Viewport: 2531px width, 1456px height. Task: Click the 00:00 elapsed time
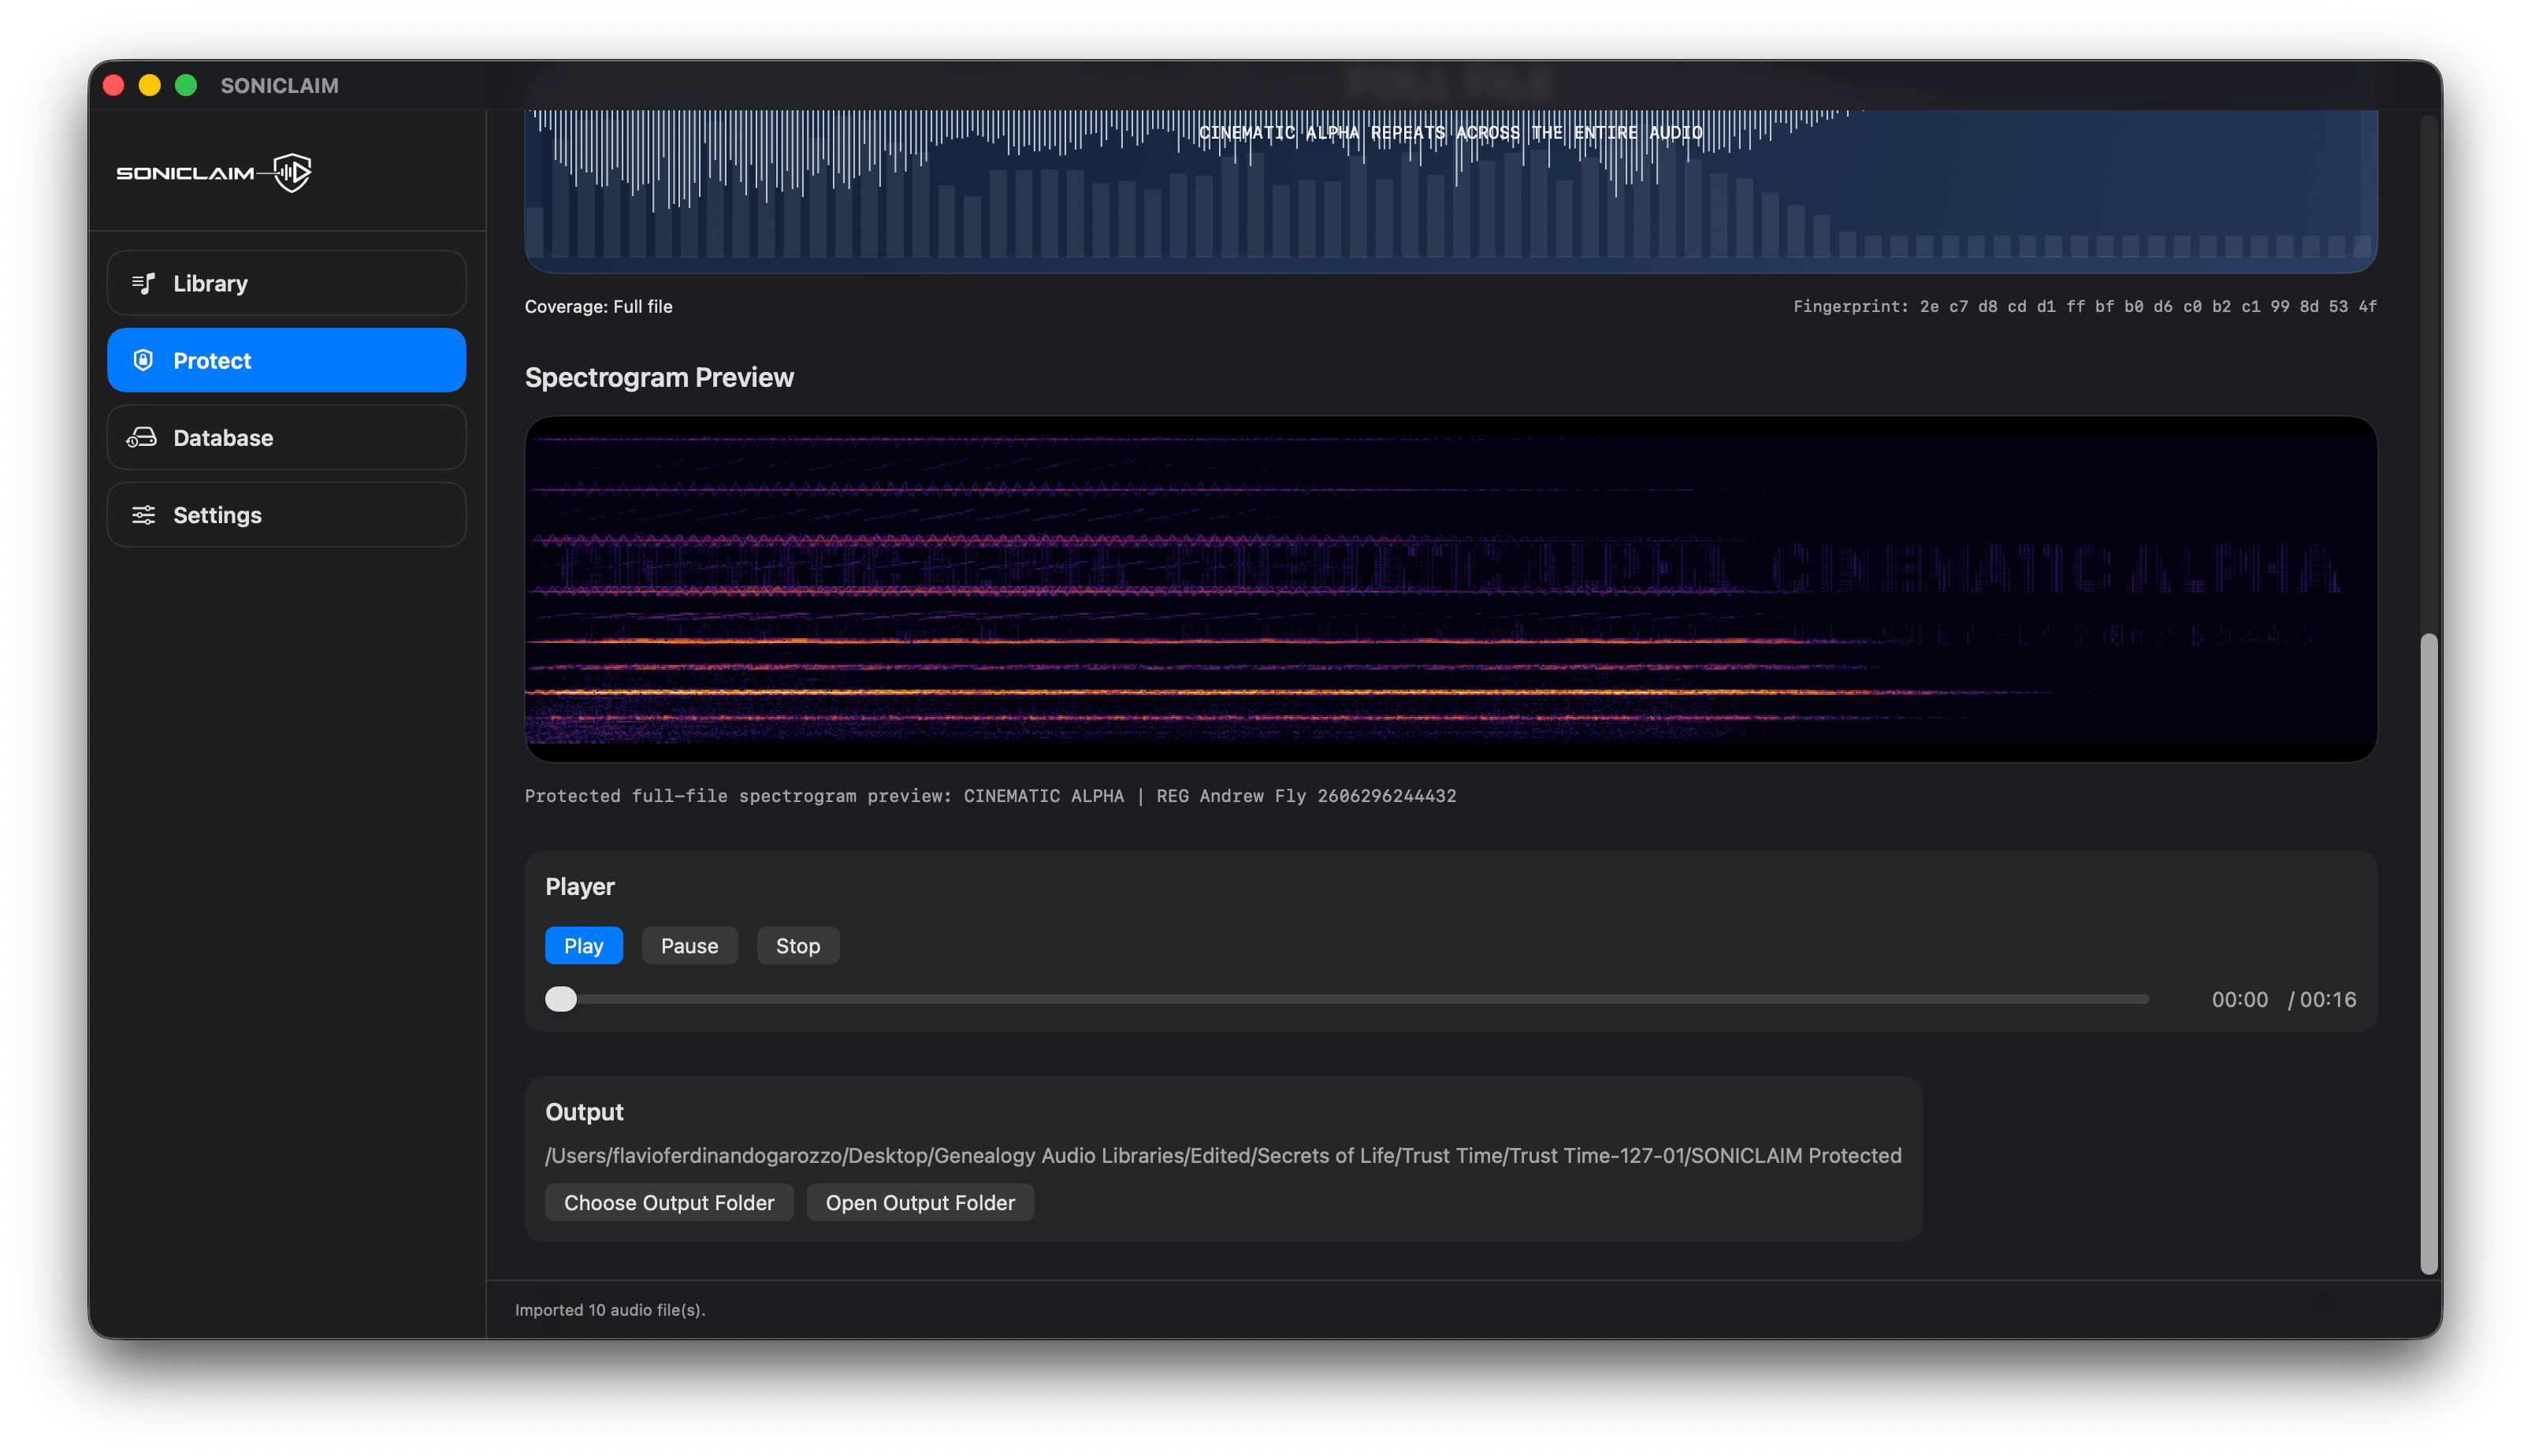pyautogui.click(x=2239, y=999)
